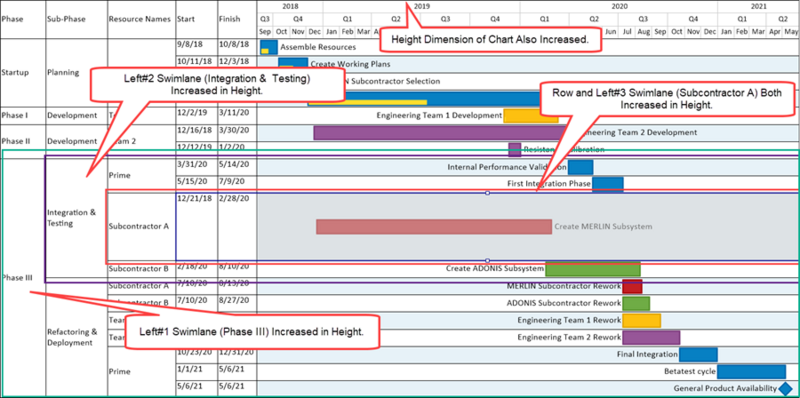
Task: Click the Assemble Resources blue task bar
Action: click(268, 47)
